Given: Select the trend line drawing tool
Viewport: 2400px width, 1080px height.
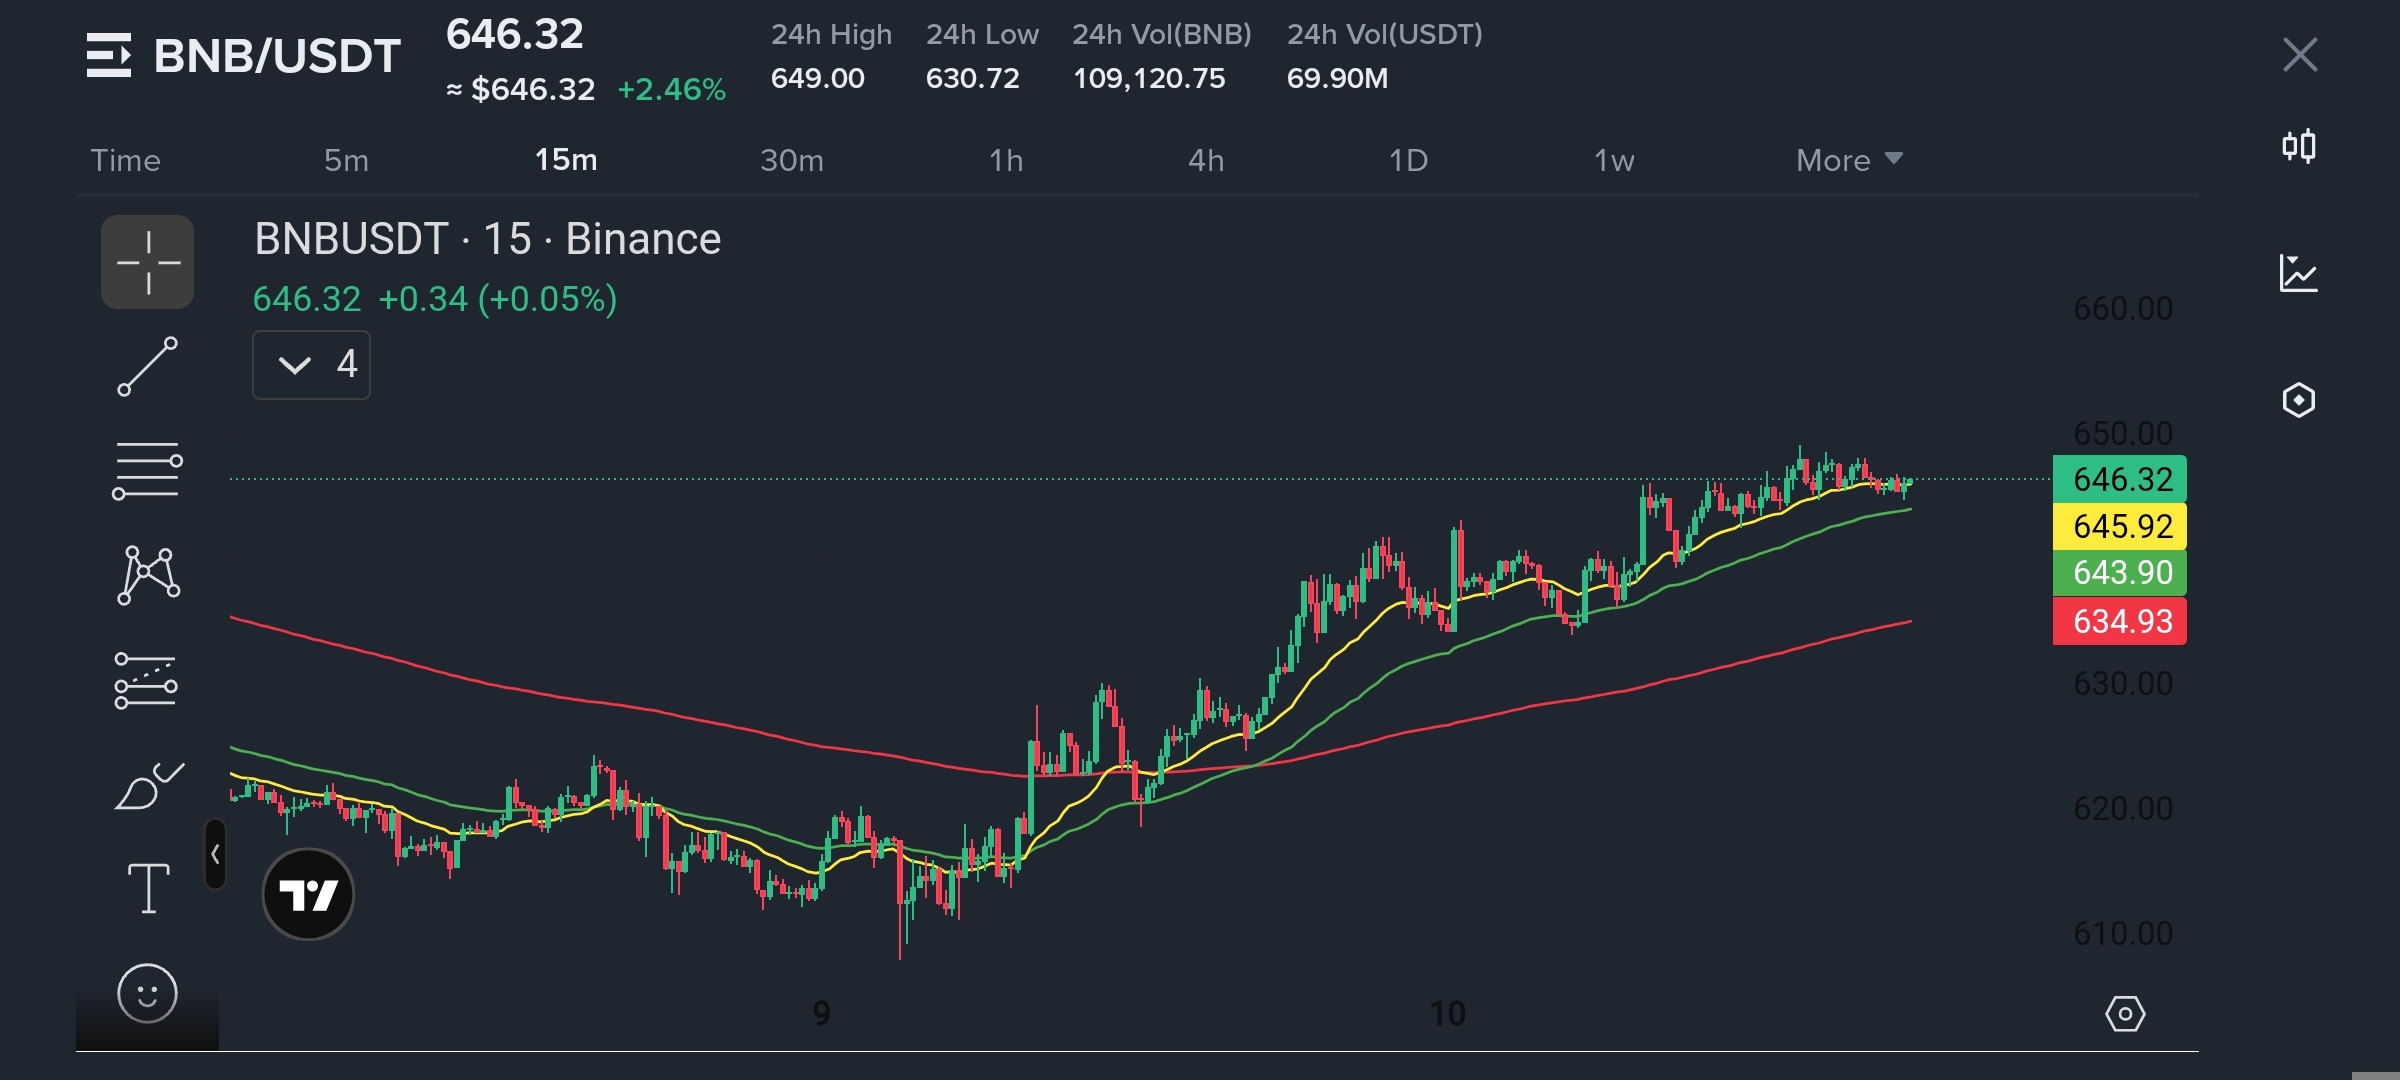Looking at the screenshot, I should 147,366.
